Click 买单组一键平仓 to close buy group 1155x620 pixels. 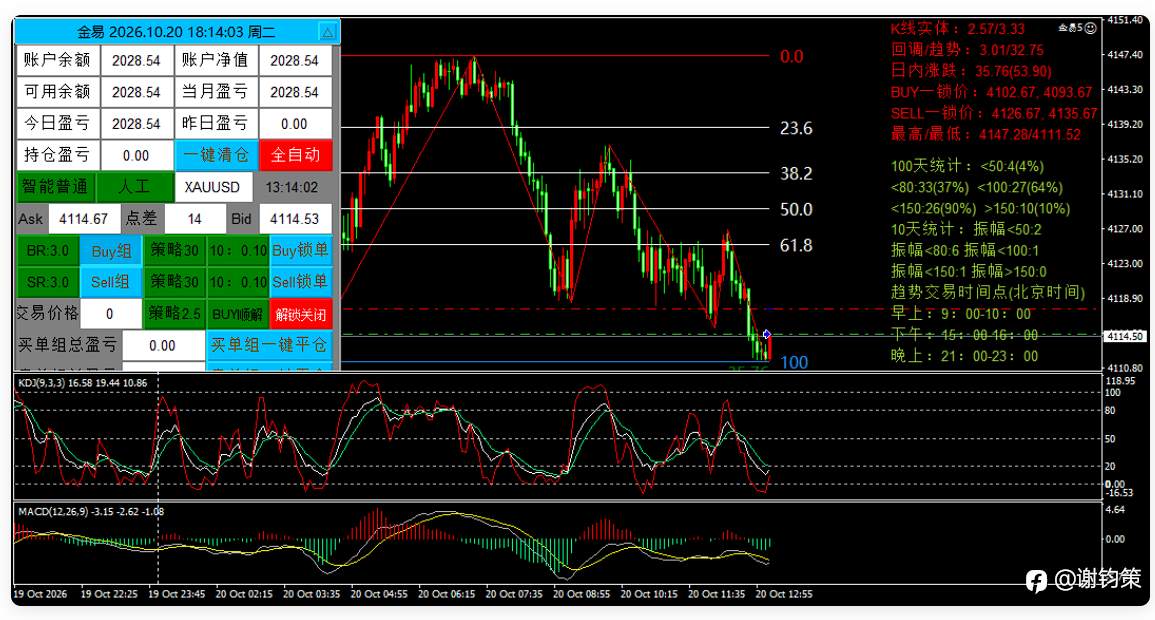point(269,345)
